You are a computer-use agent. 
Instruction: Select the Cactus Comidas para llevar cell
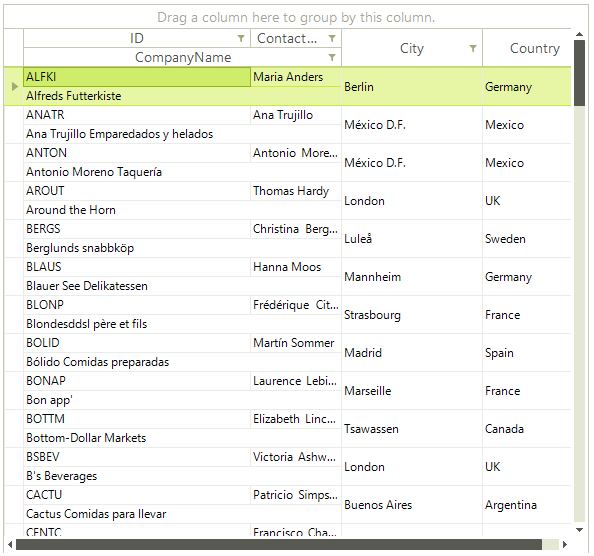(182, 514)
